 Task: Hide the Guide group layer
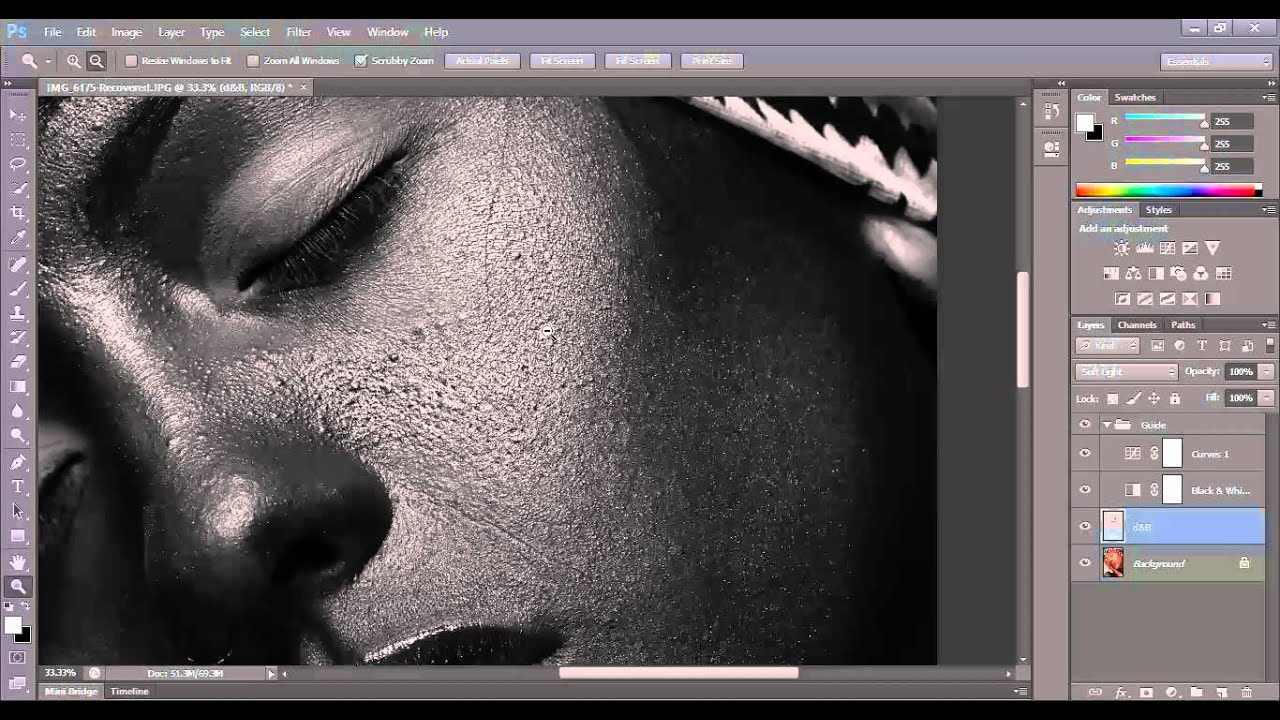(1085, 424)
